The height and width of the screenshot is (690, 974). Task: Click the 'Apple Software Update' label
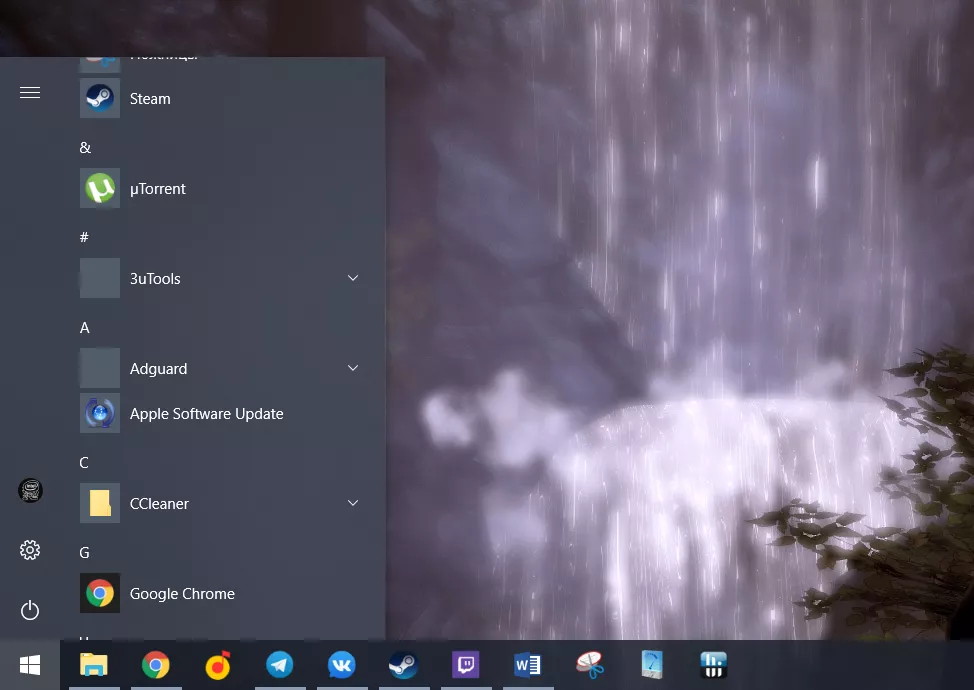pos(207,414)
